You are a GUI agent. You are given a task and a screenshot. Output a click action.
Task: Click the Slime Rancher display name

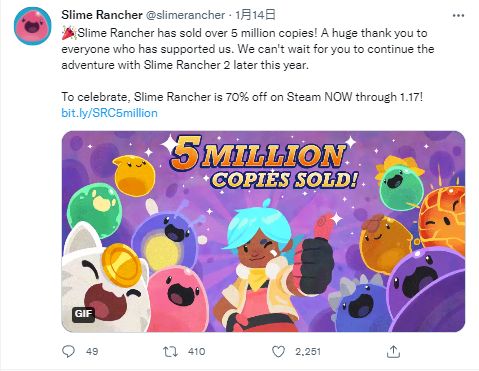pos(102,15)
